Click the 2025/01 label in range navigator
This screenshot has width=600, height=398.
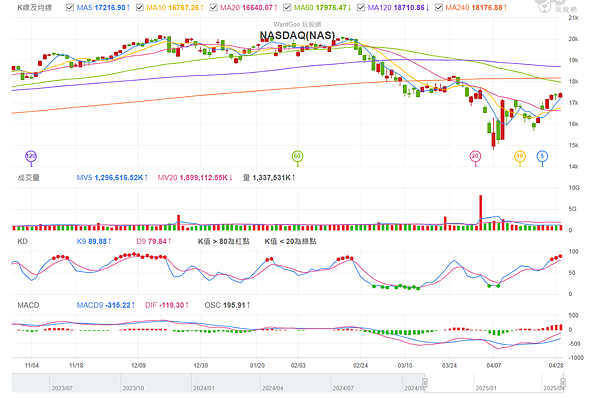point(486,388)
